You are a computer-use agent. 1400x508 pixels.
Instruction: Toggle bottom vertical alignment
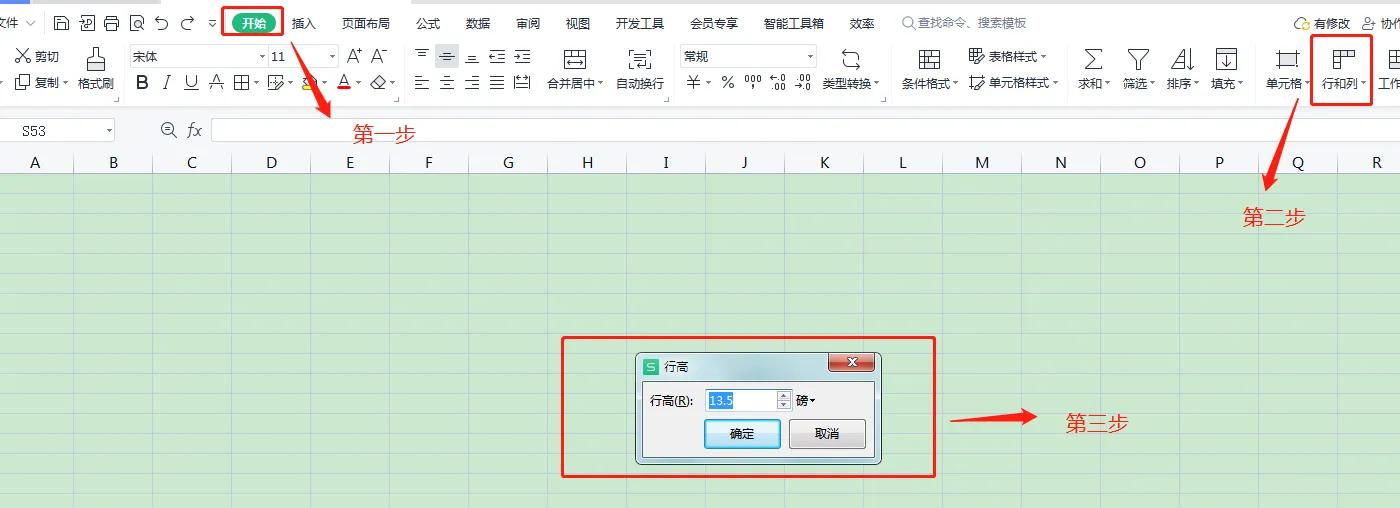[x=472, y=57]
